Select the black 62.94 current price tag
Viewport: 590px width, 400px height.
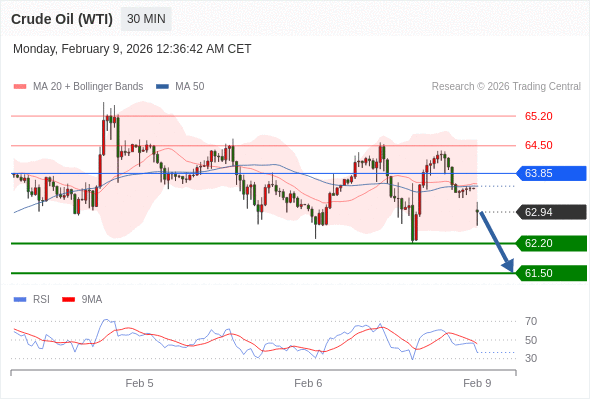(551, 212)
